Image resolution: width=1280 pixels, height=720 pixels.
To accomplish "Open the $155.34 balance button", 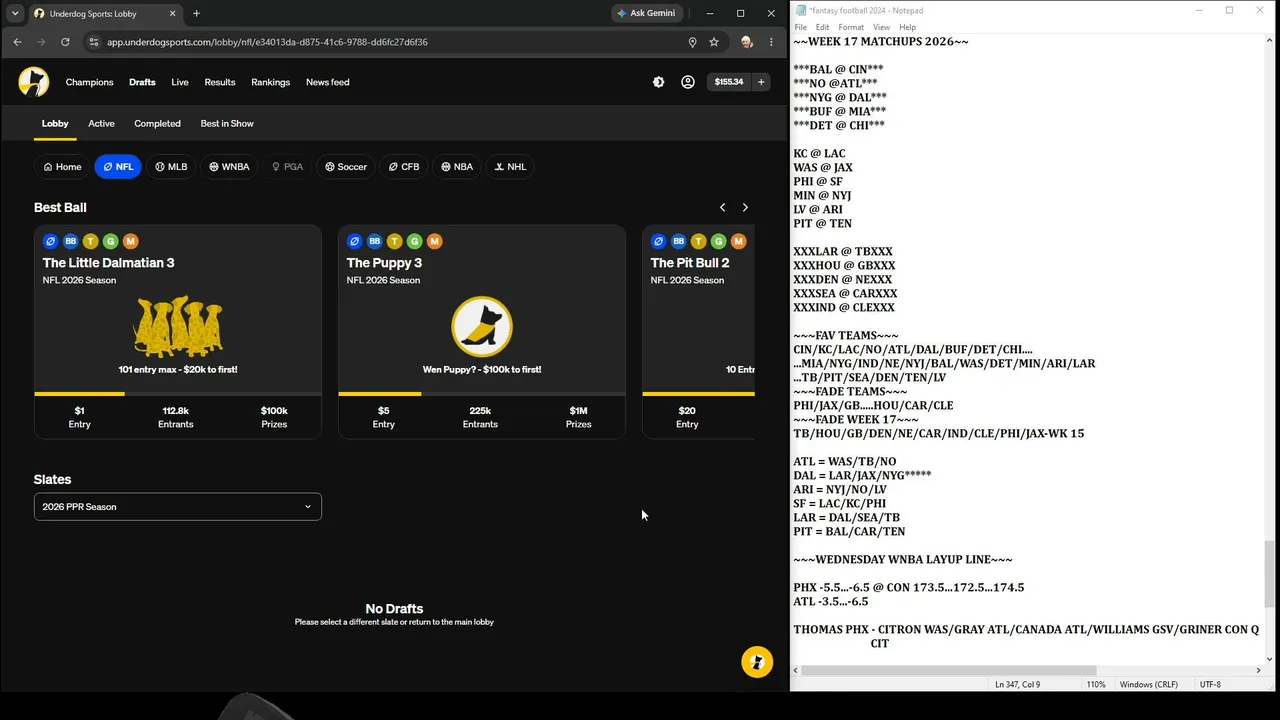I will tap(729, 82).
